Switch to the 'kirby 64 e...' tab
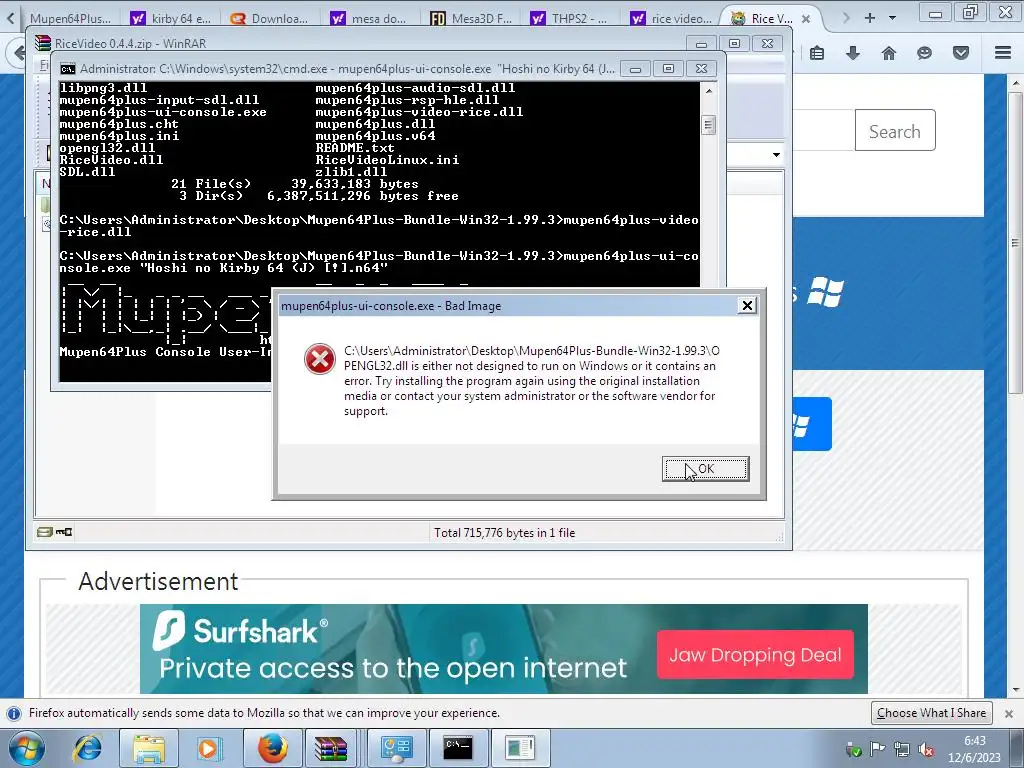This screenshot has width=1024, height=768. point(170,18)
